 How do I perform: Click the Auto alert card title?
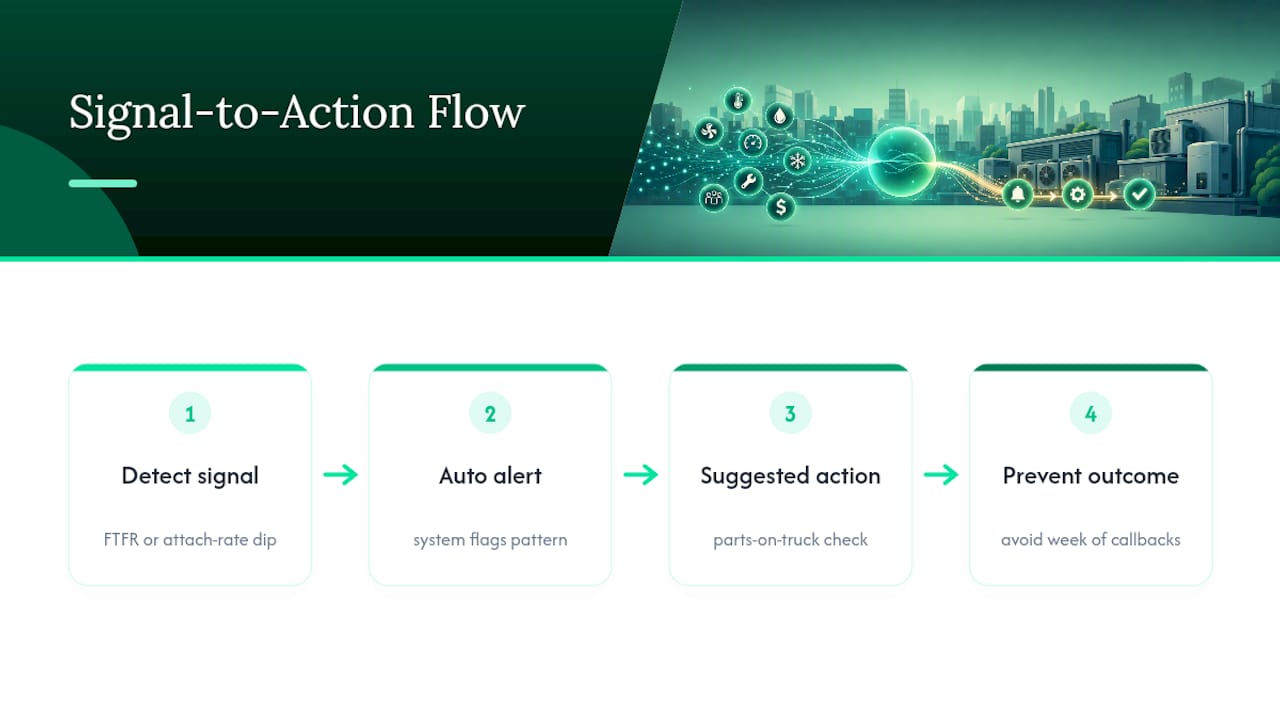(x=490, y=476)
